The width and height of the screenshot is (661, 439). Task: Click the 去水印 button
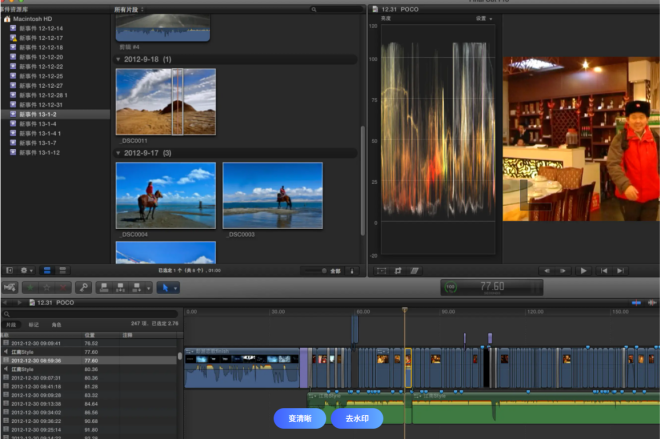pyautogui.click(x=357, y=418)
